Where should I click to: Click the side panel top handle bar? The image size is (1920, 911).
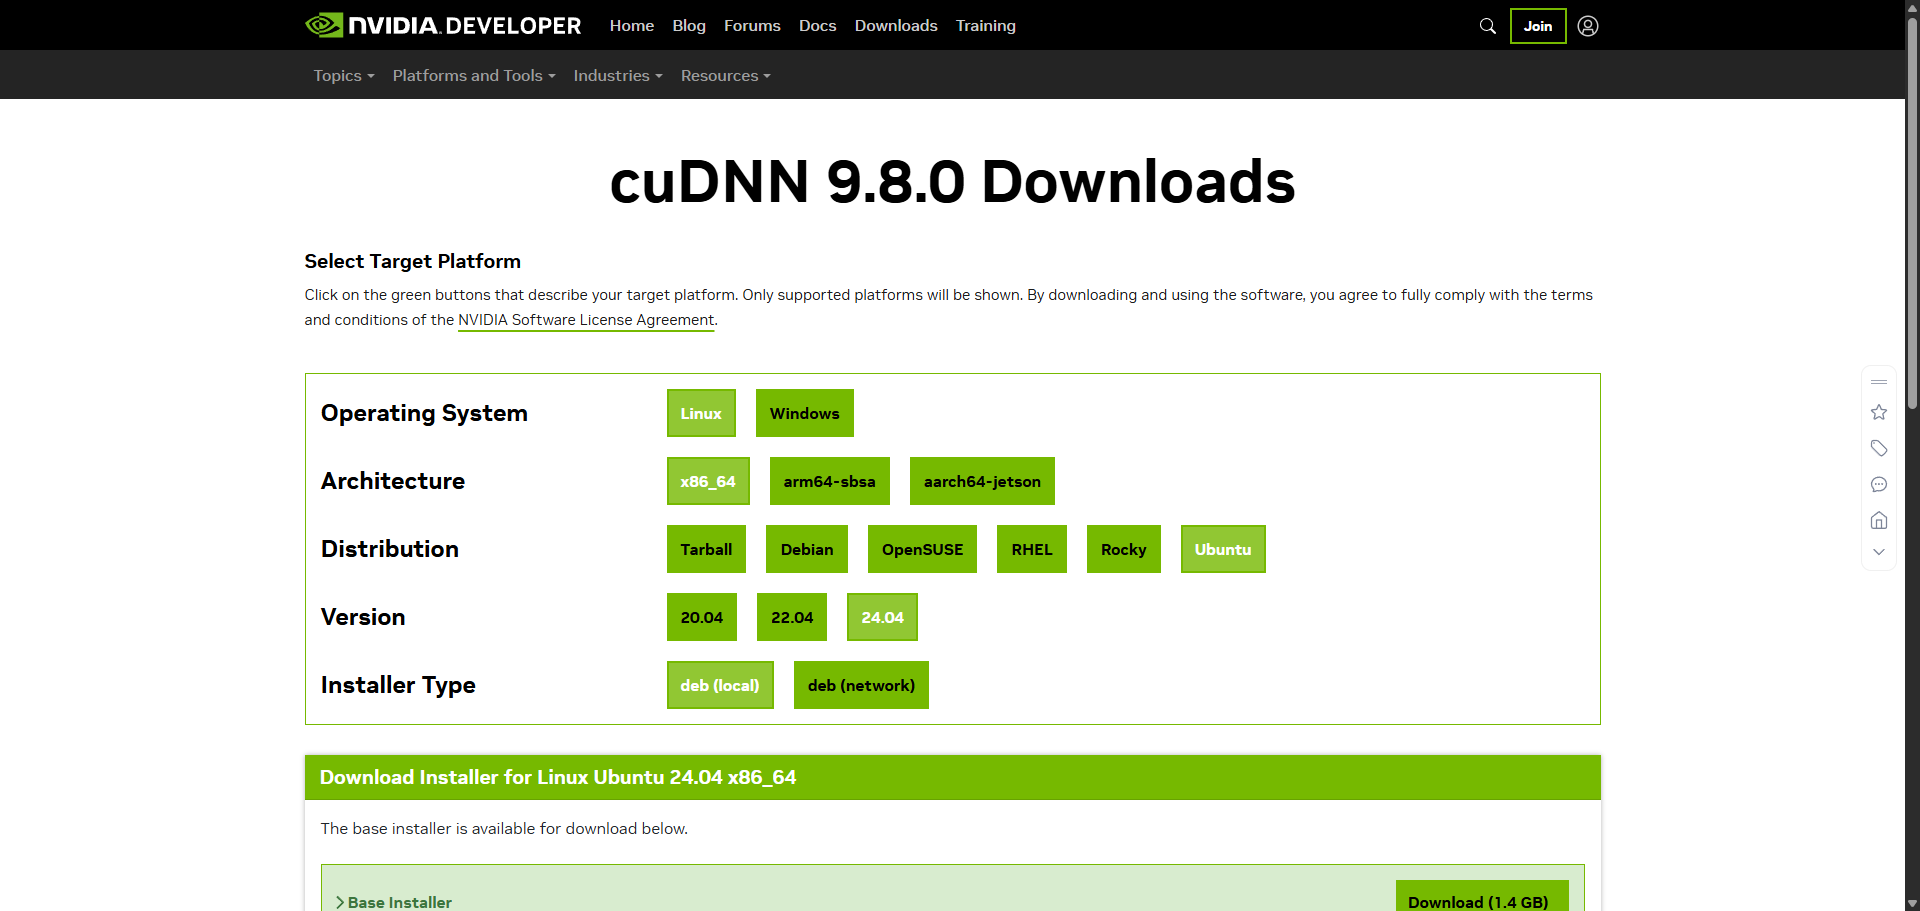coord(1879,382)
